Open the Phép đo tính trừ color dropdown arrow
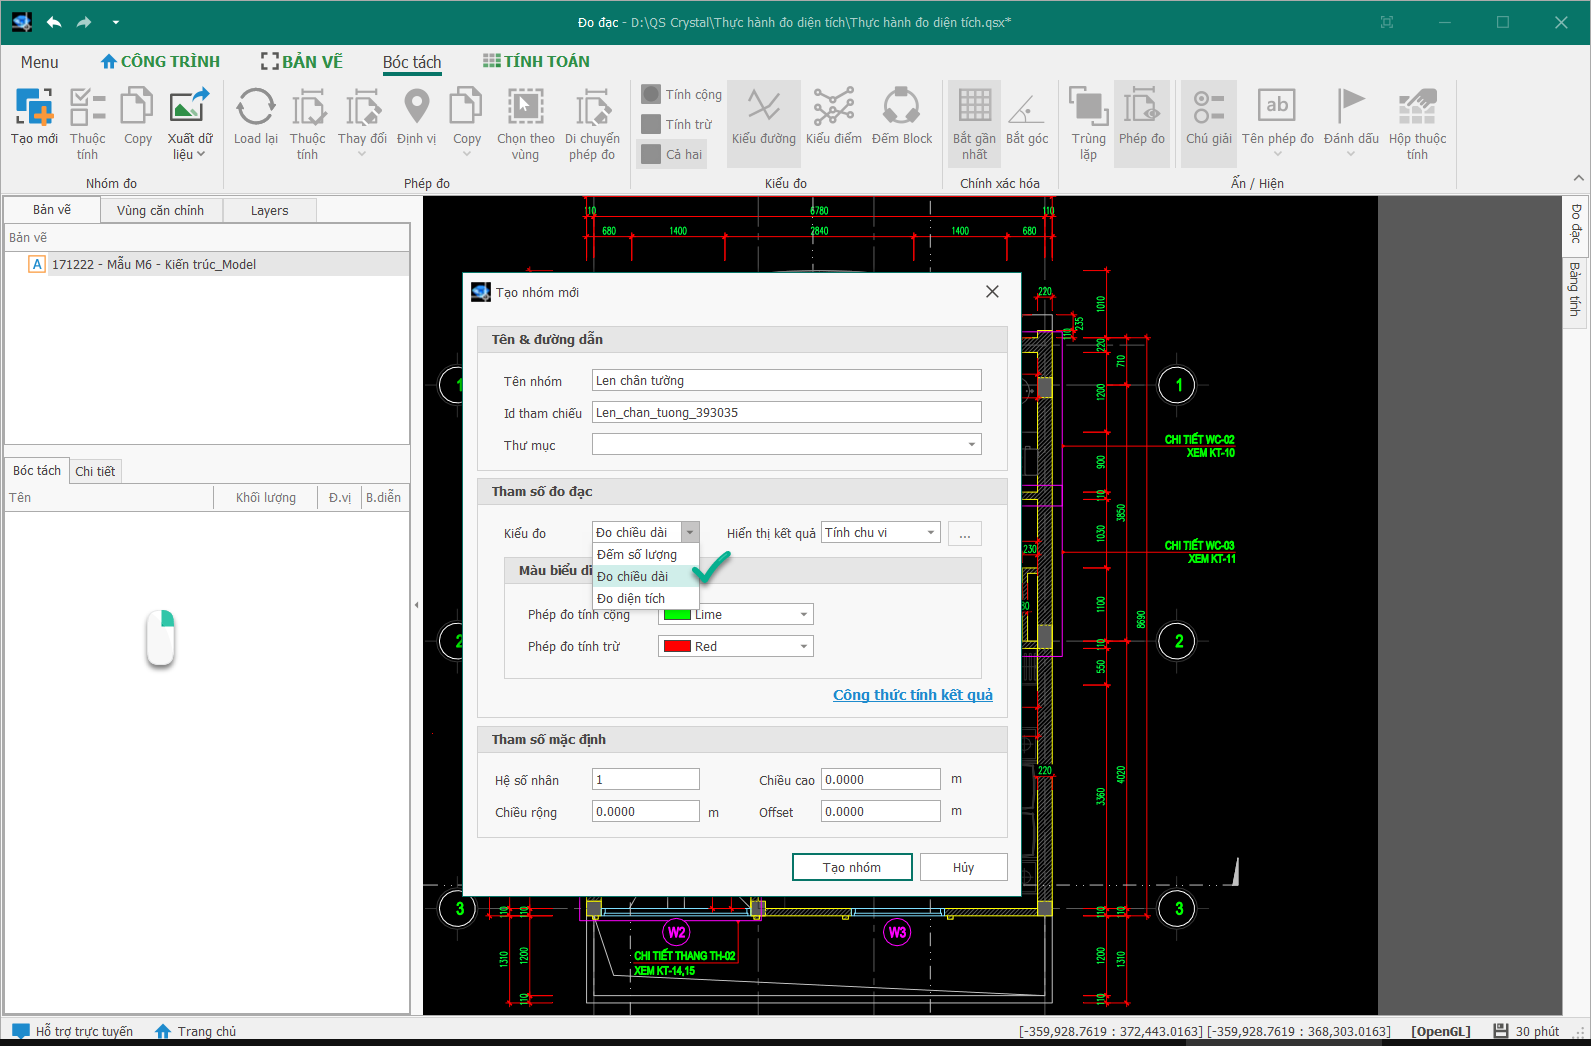Screen dimensions: 1591x1046 tap(803, 646)
